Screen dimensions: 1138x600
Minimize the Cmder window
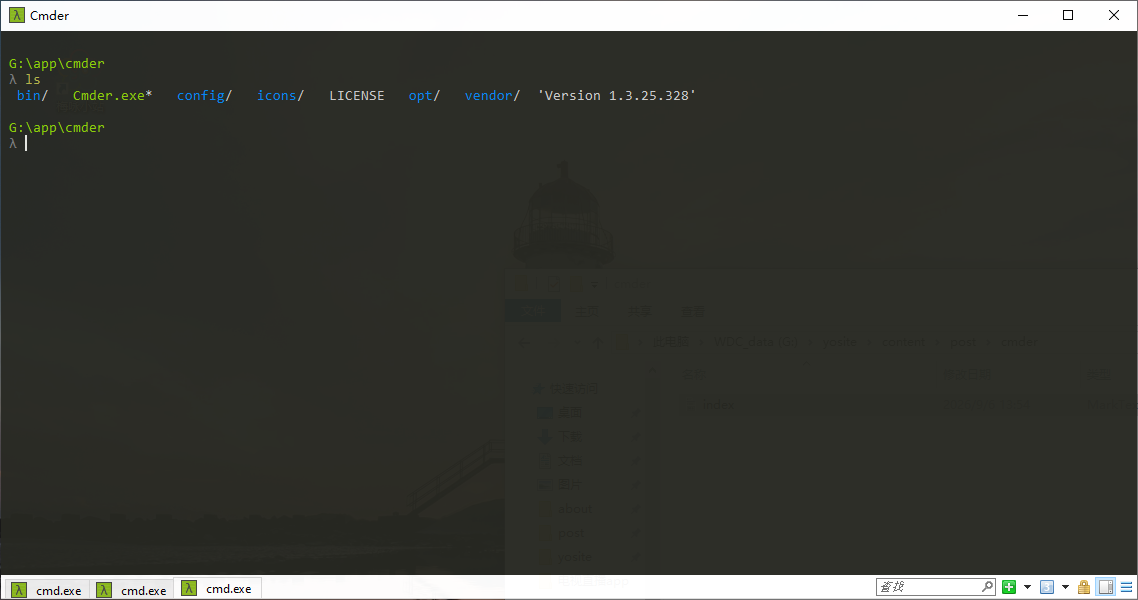pyautogui.click(x=1023, y=15)
